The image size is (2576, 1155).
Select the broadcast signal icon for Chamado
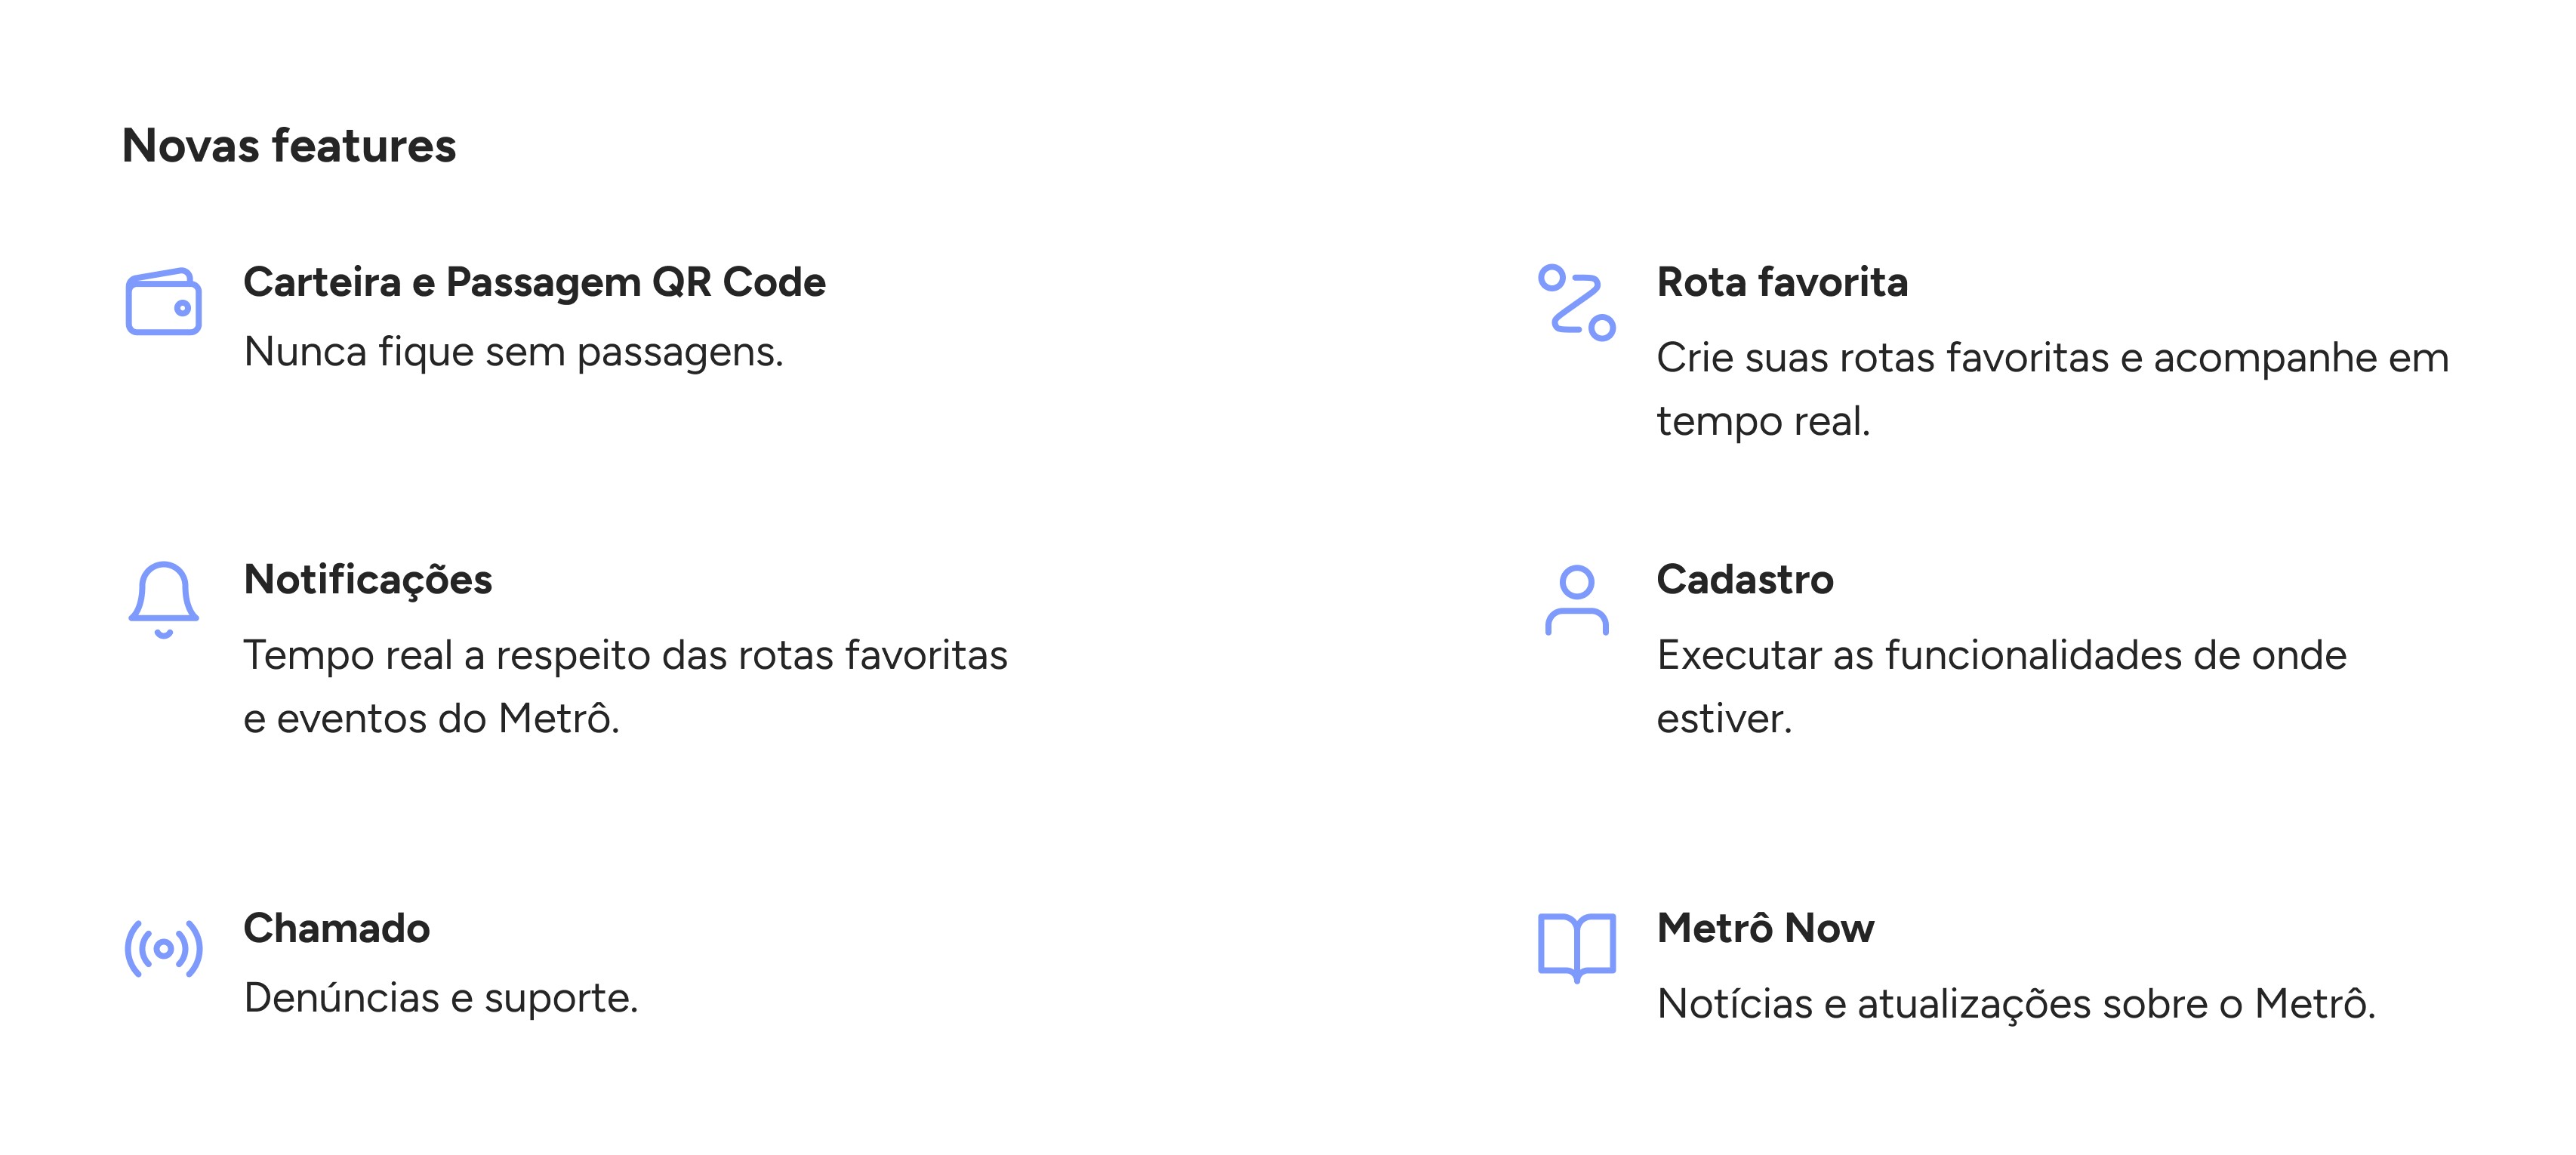pyautogui.click(x=163, y=948)
